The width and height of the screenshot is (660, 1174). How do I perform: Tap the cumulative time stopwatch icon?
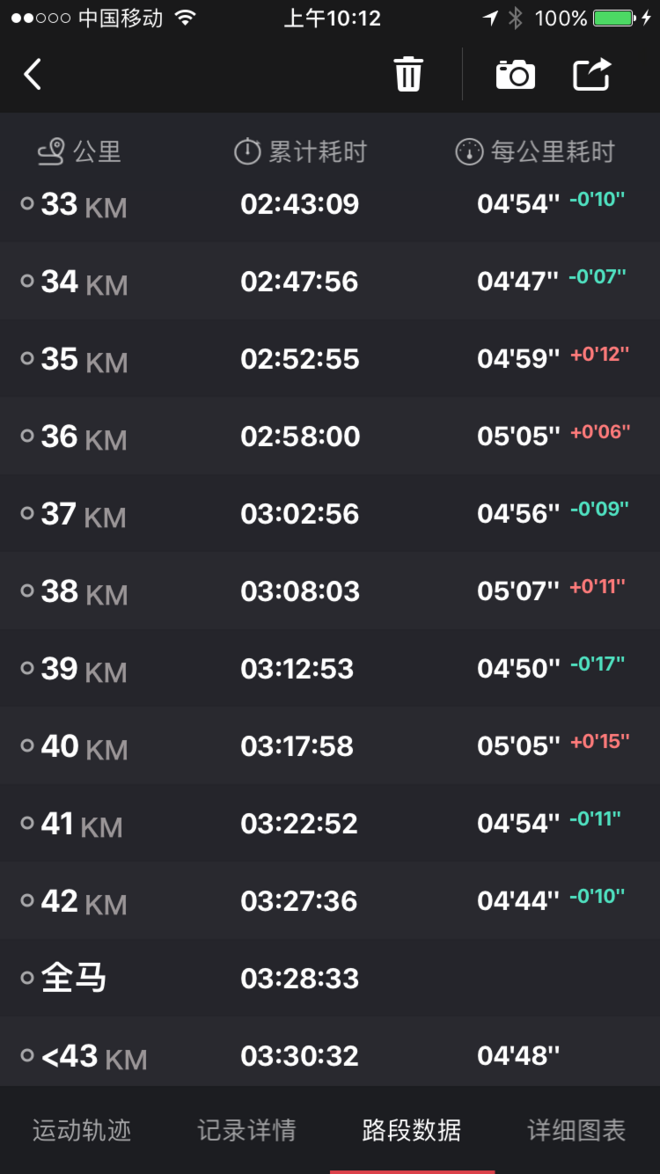point(247,152)
